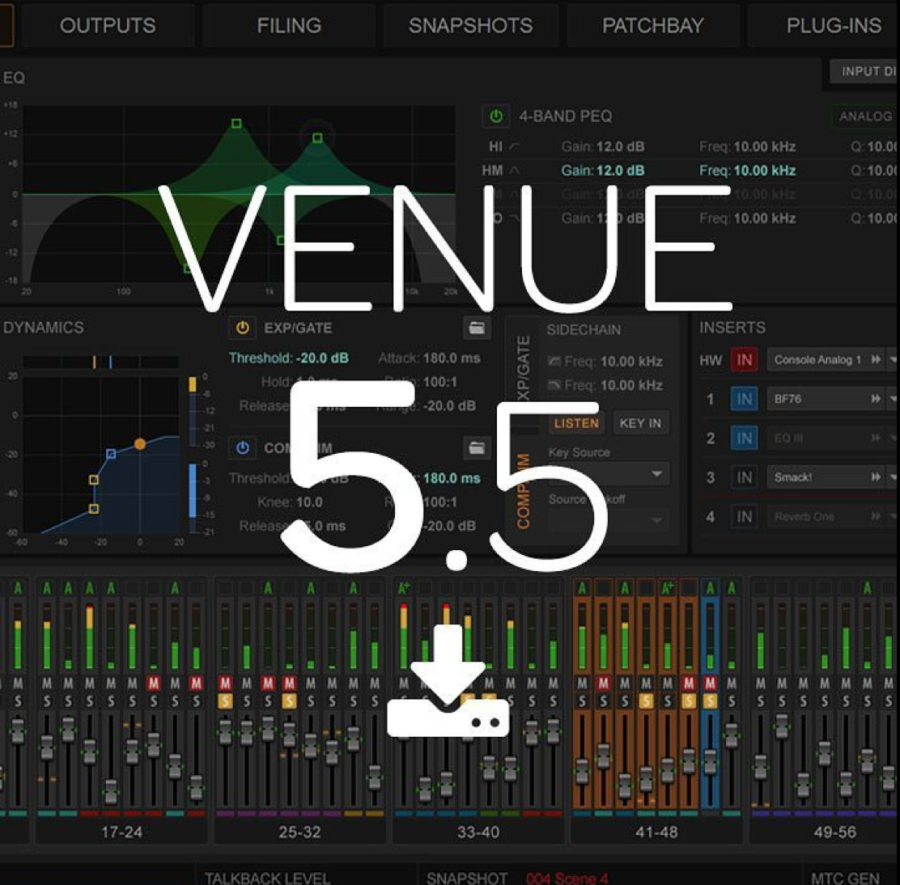Click the compressor power icon
The width and height of the screenshot is (900, 885).
tap(241, 447)
